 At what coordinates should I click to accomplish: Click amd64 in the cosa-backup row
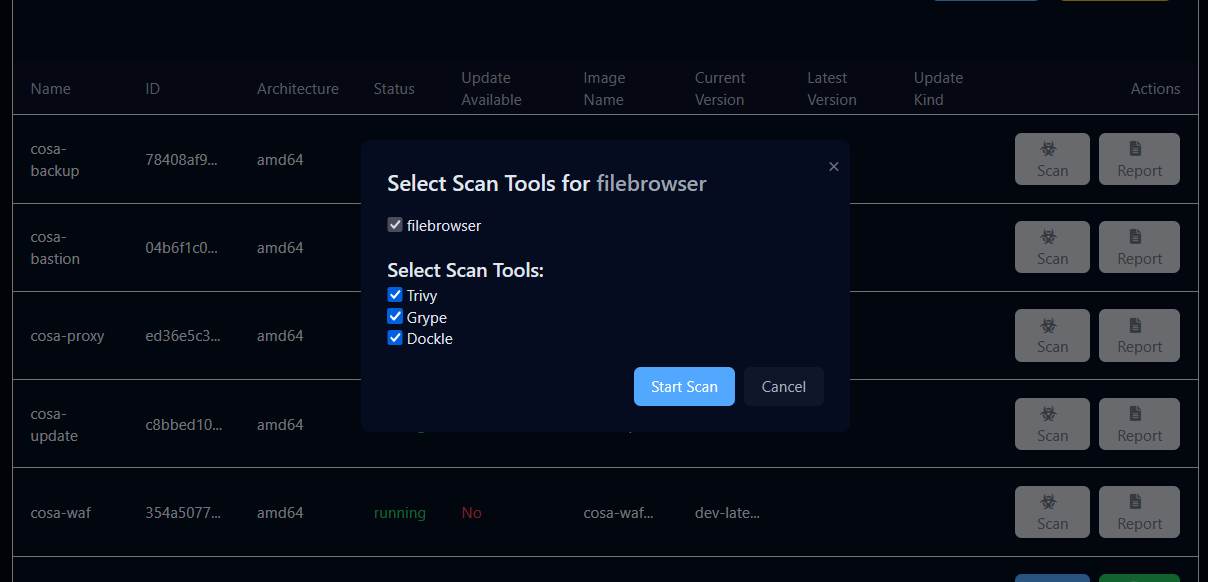280,160
